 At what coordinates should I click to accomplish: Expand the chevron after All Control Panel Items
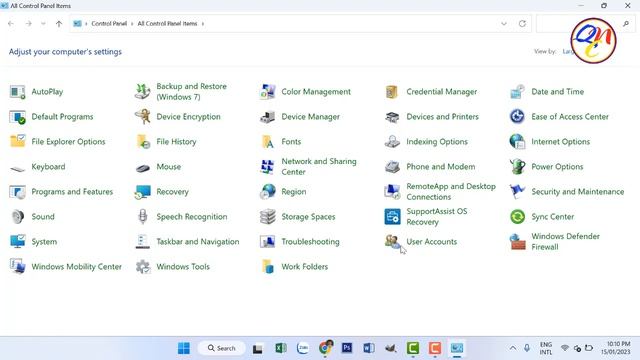tap(203, 24)
